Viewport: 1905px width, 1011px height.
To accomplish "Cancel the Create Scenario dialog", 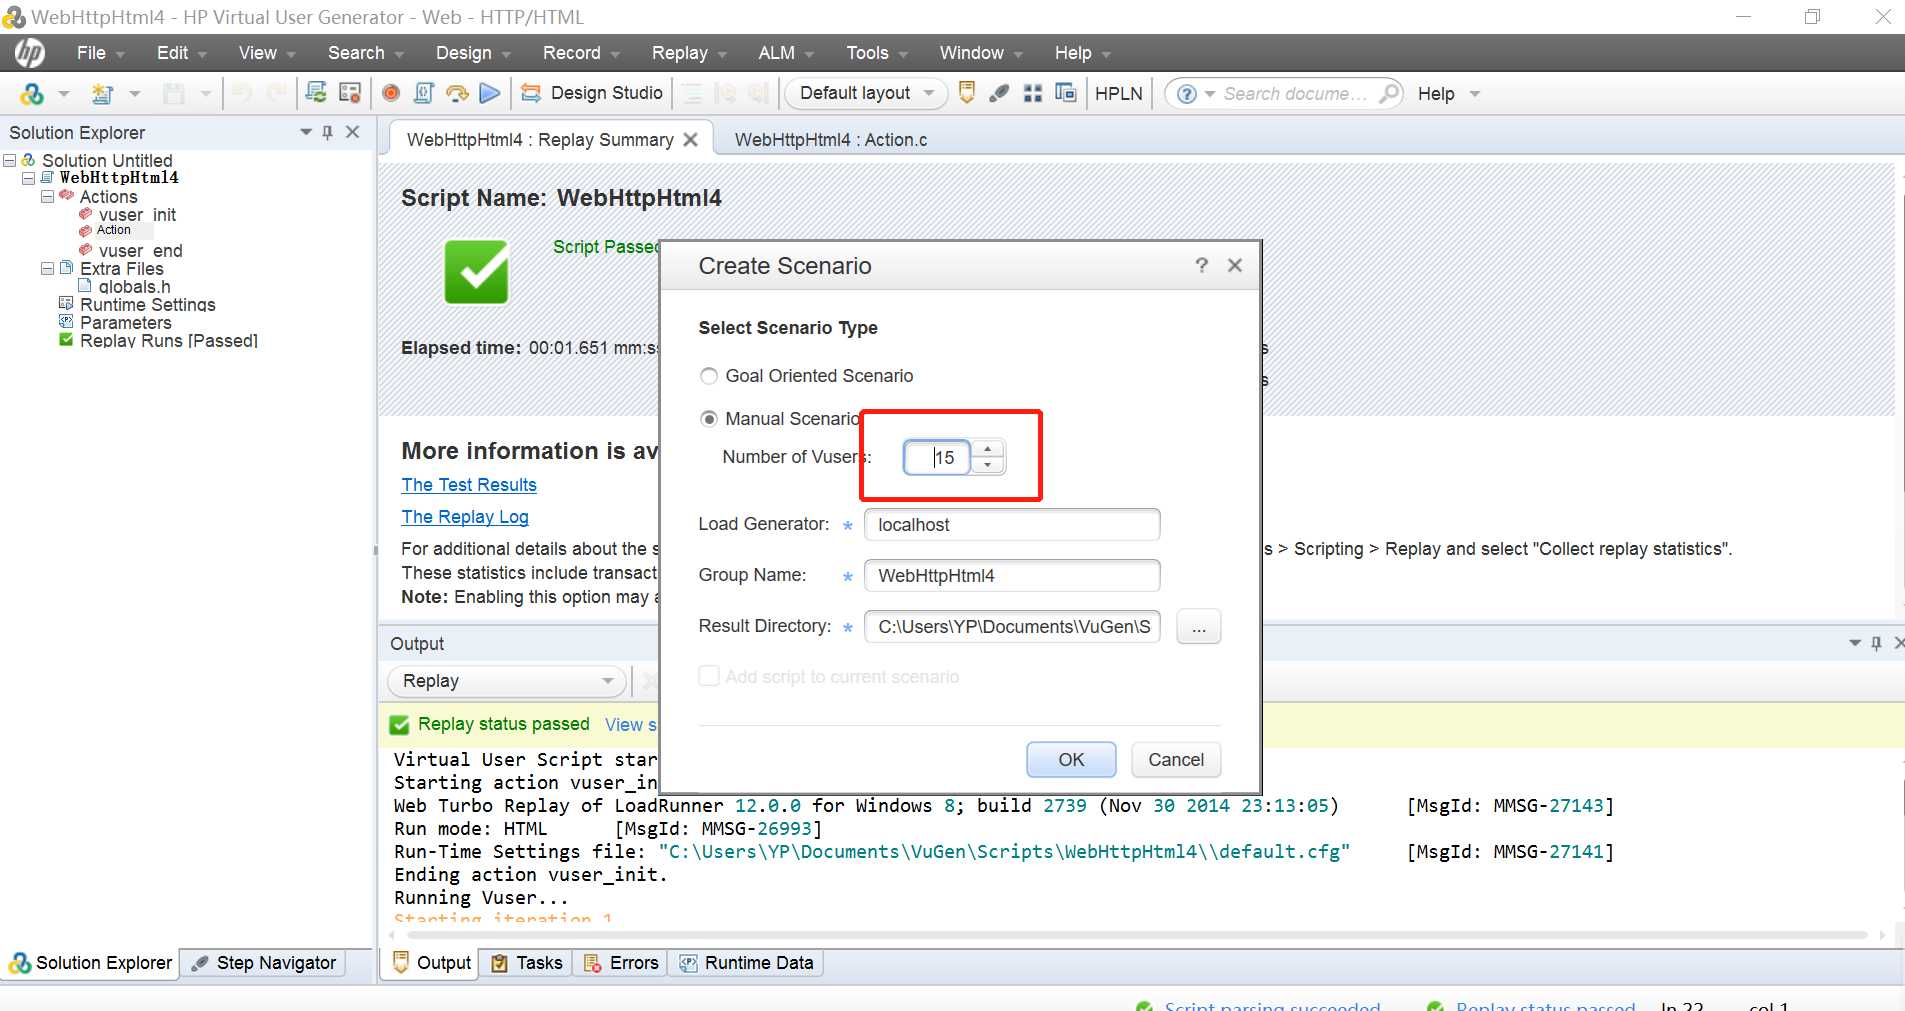I will click(1176, 760).
